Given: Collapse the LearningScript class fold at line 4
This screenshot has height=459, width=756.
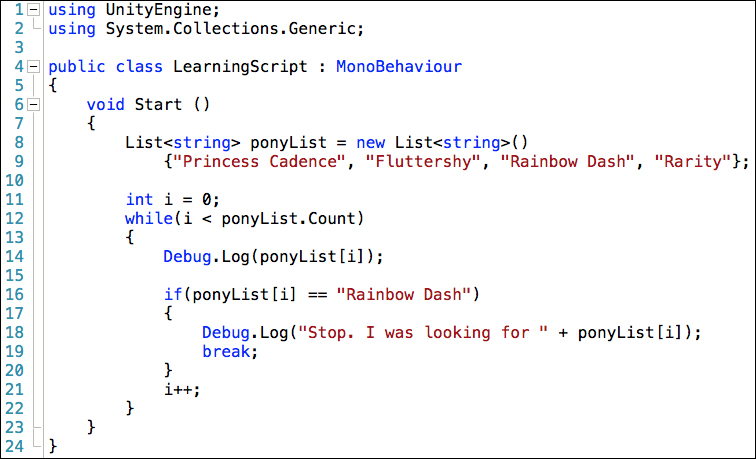Looking at the screenshot, I should (33, 67).
